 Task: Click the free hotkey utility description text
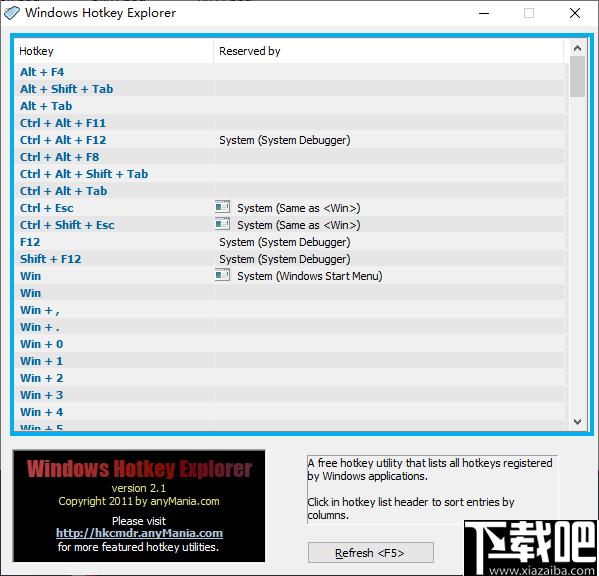[x=430, y=469]
